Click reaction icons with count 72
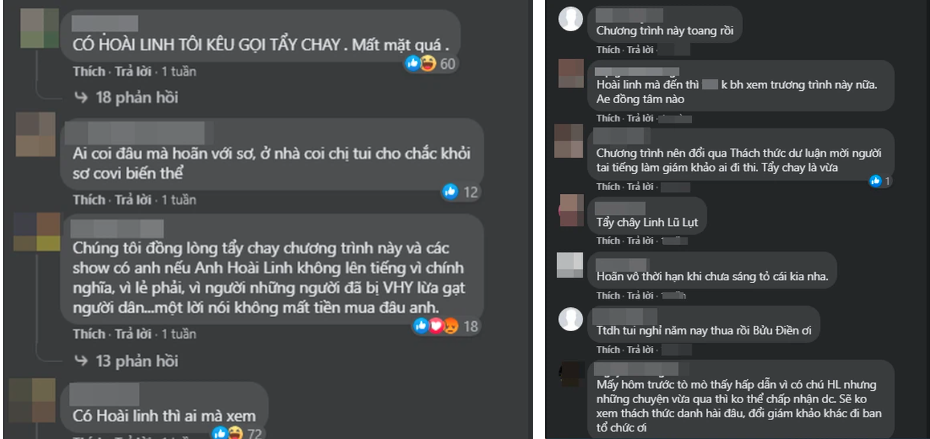 (228, 433)
